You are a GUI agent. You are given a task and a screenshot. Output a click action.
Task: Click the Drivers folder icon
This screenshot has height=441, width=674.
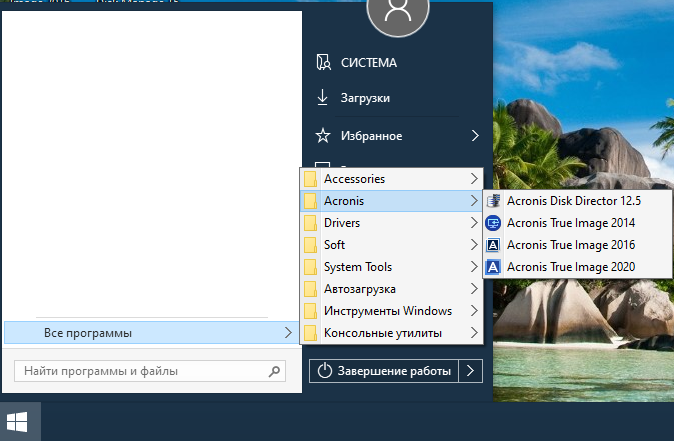tap(310, 223)
